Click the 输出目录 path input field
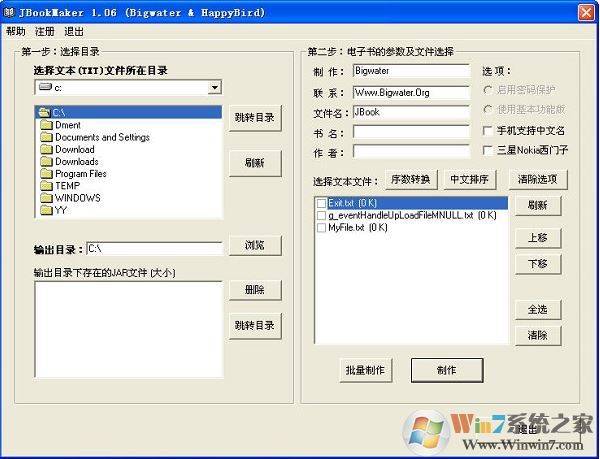The height and width of the screenshot is (459, 600). pos(155,249)
